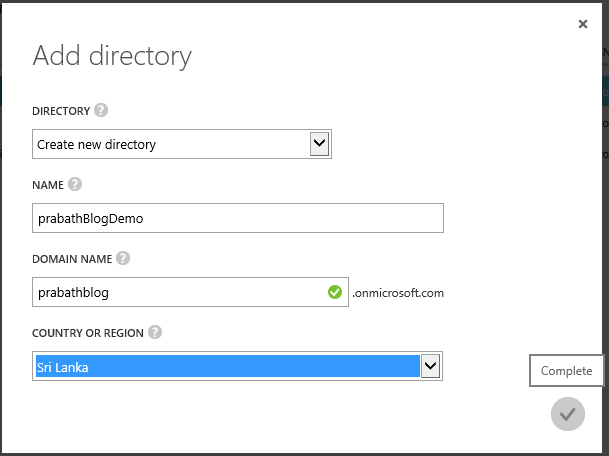This screenshot has width=609, height=456.
Task: Click the green domain validation checkmark
Action: (334, 293)
